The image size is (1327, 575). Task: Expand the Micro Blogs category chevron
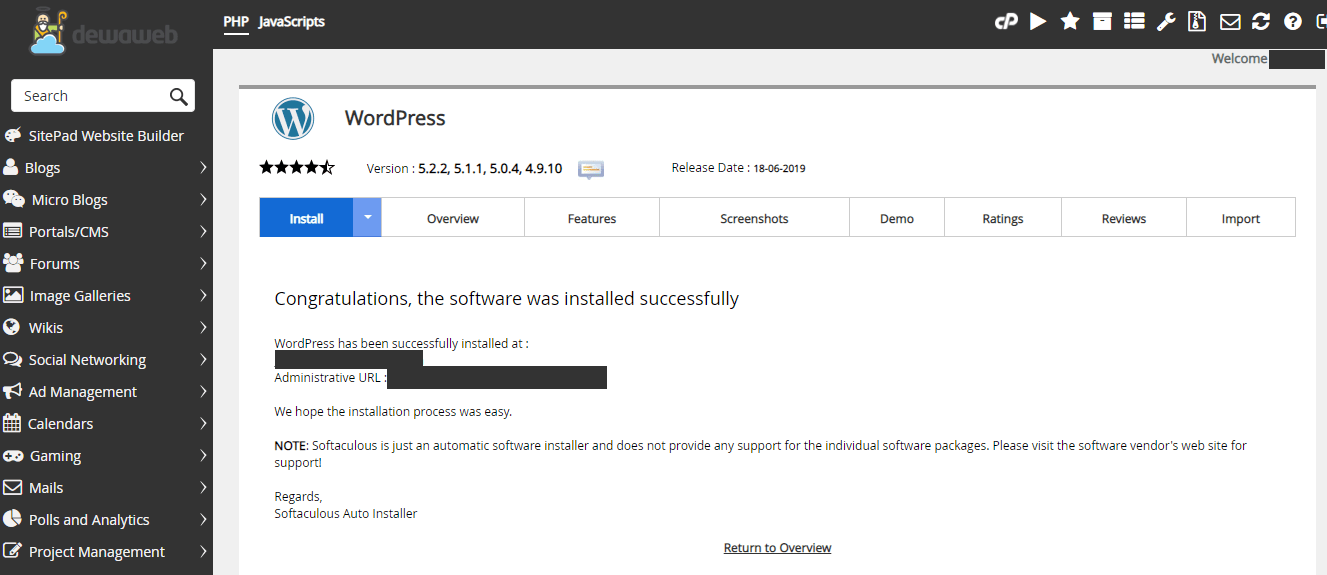pos(203,199)
